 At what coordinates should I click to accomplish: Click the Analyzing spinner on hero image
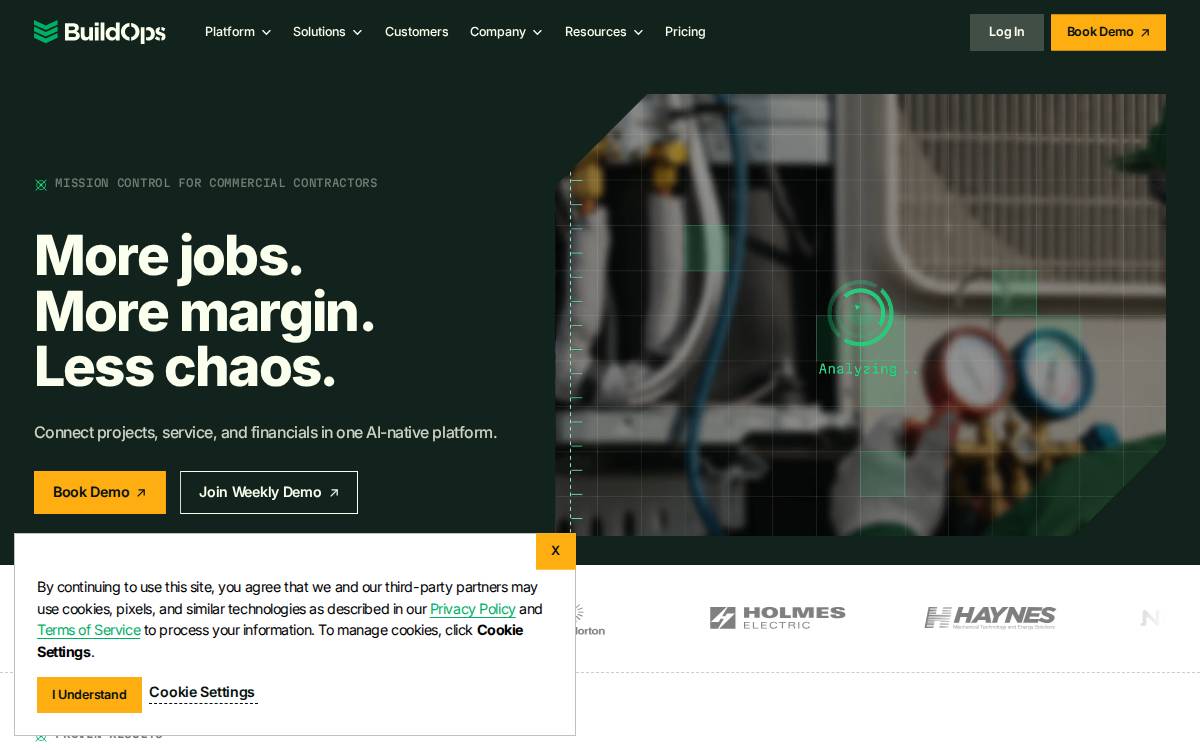click(x=861, y=313)
